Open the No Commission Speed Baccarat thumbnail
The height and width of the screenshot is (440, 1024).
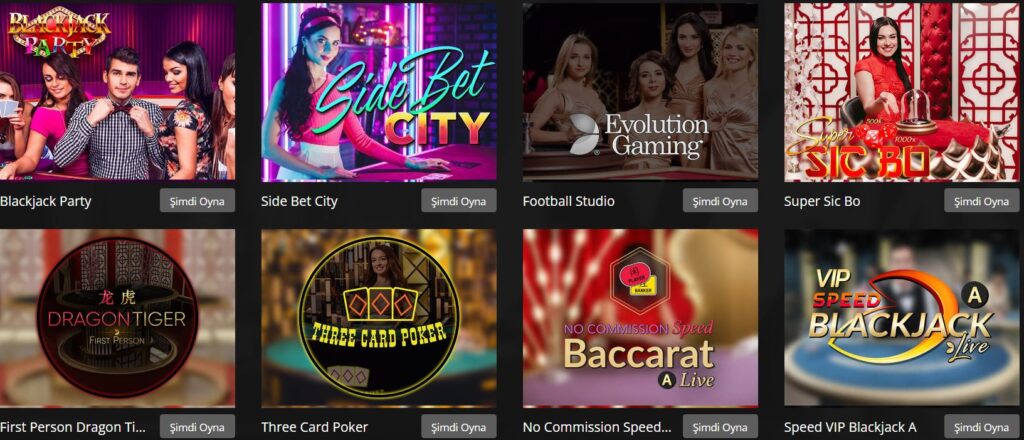(641, 318)
